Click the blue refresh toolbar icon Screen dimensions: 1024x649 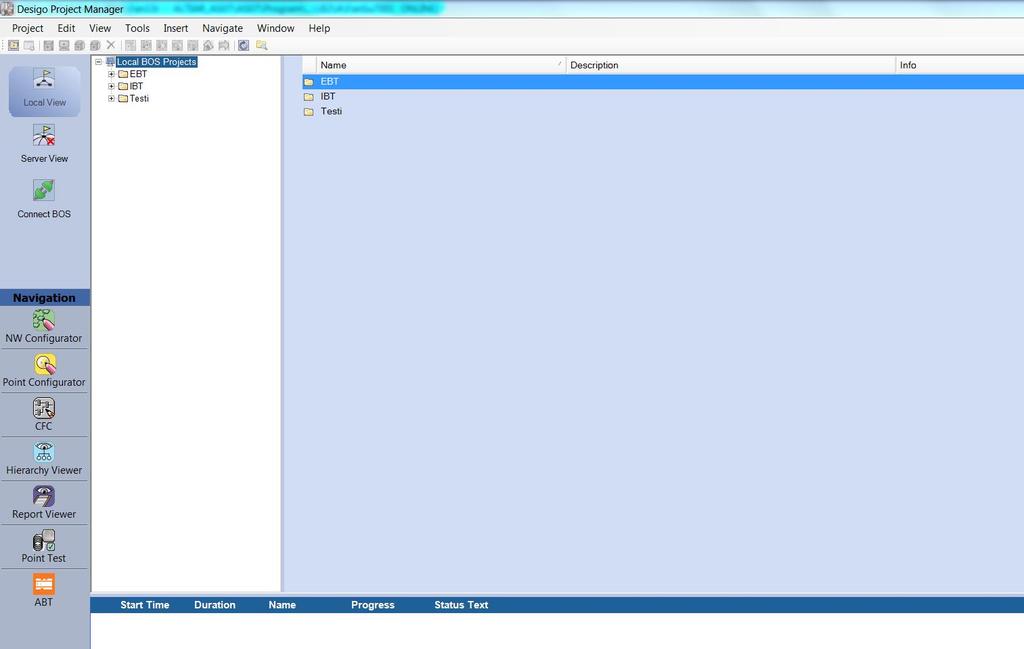click(x=244, y=45)
